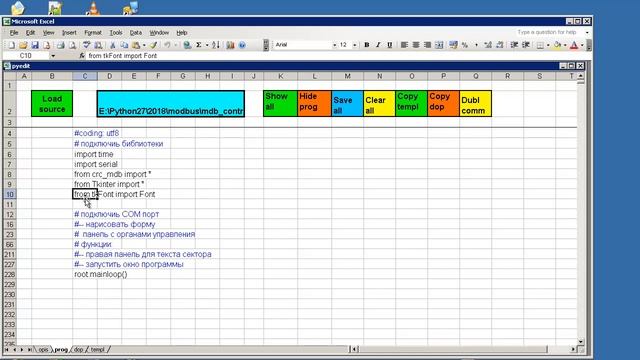Expand the AutoSum functions arrow
The width and height of the screenshot is (640, 360).
[207, 45]
